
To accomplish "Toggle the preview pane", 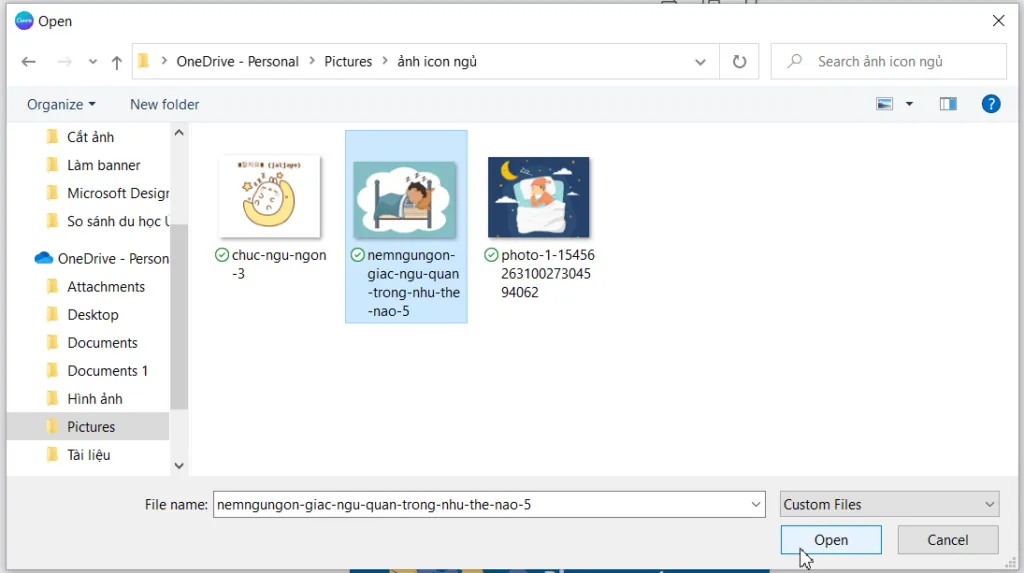I will 948,104.
